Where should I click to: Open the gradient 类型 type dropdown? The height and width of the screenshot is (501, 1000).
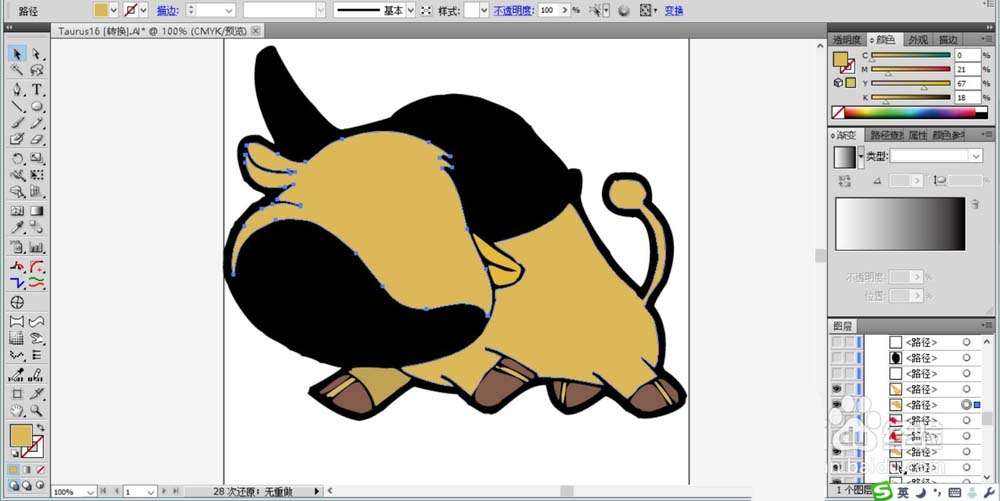976,156
